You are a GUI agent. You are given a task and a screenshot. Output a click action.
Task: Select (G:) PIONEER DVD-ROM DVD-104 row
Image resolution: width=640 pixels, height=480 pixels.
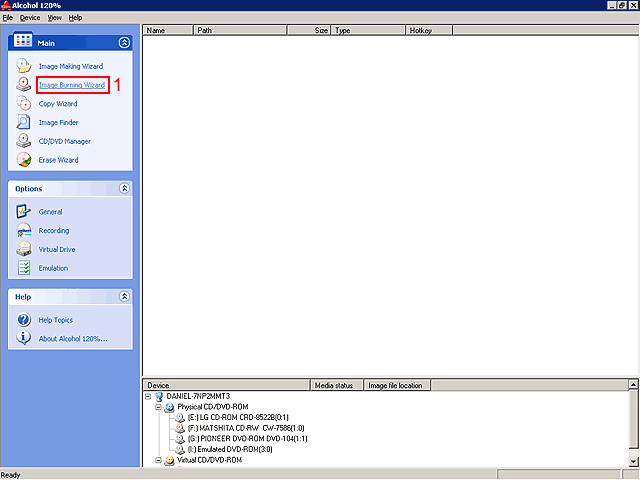pyautogui.click(x=247, y=439)
